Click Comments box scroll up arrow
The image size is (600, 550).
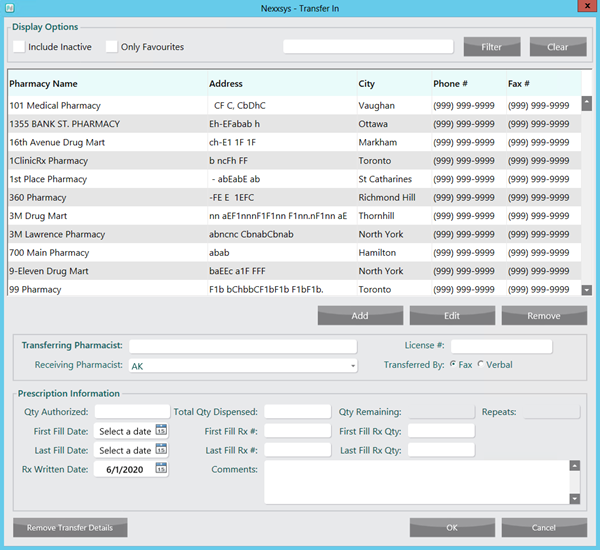(x=575, y=466)
